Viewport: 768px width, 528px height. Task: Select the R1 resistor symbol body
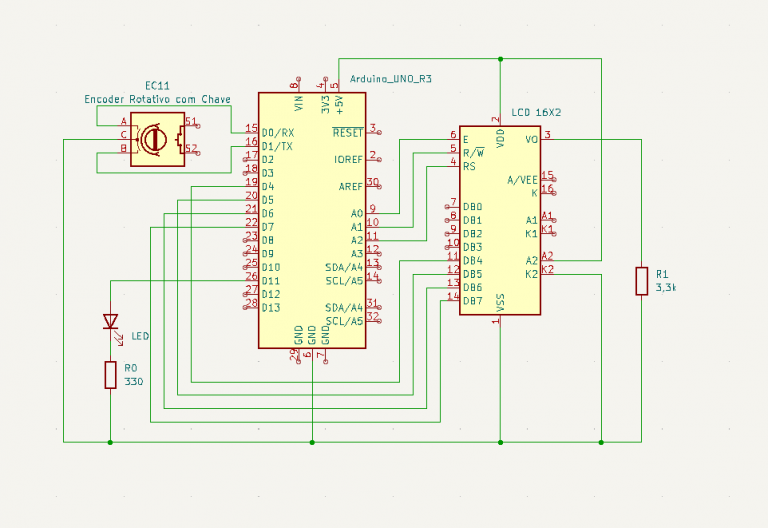tap(641, 281)
